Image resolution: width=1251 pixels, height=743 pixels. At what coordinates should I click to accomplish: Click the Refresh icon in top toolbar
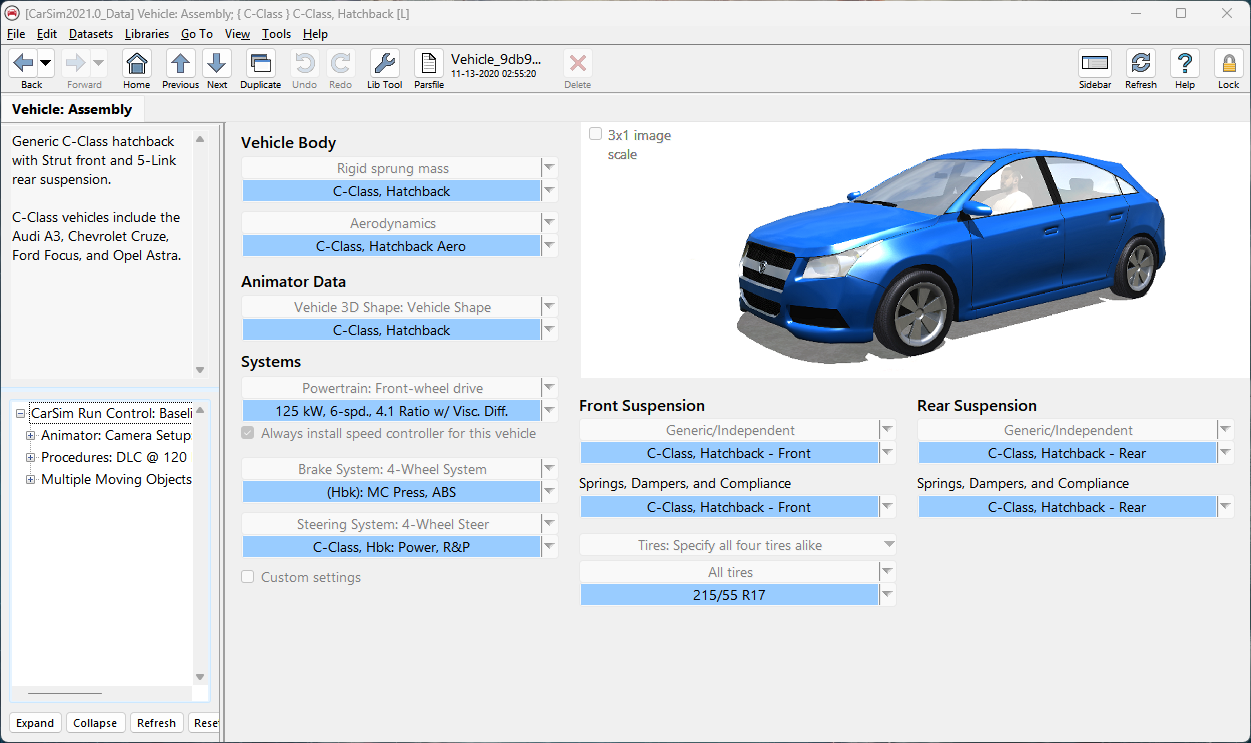click(x=1140, y=65)
